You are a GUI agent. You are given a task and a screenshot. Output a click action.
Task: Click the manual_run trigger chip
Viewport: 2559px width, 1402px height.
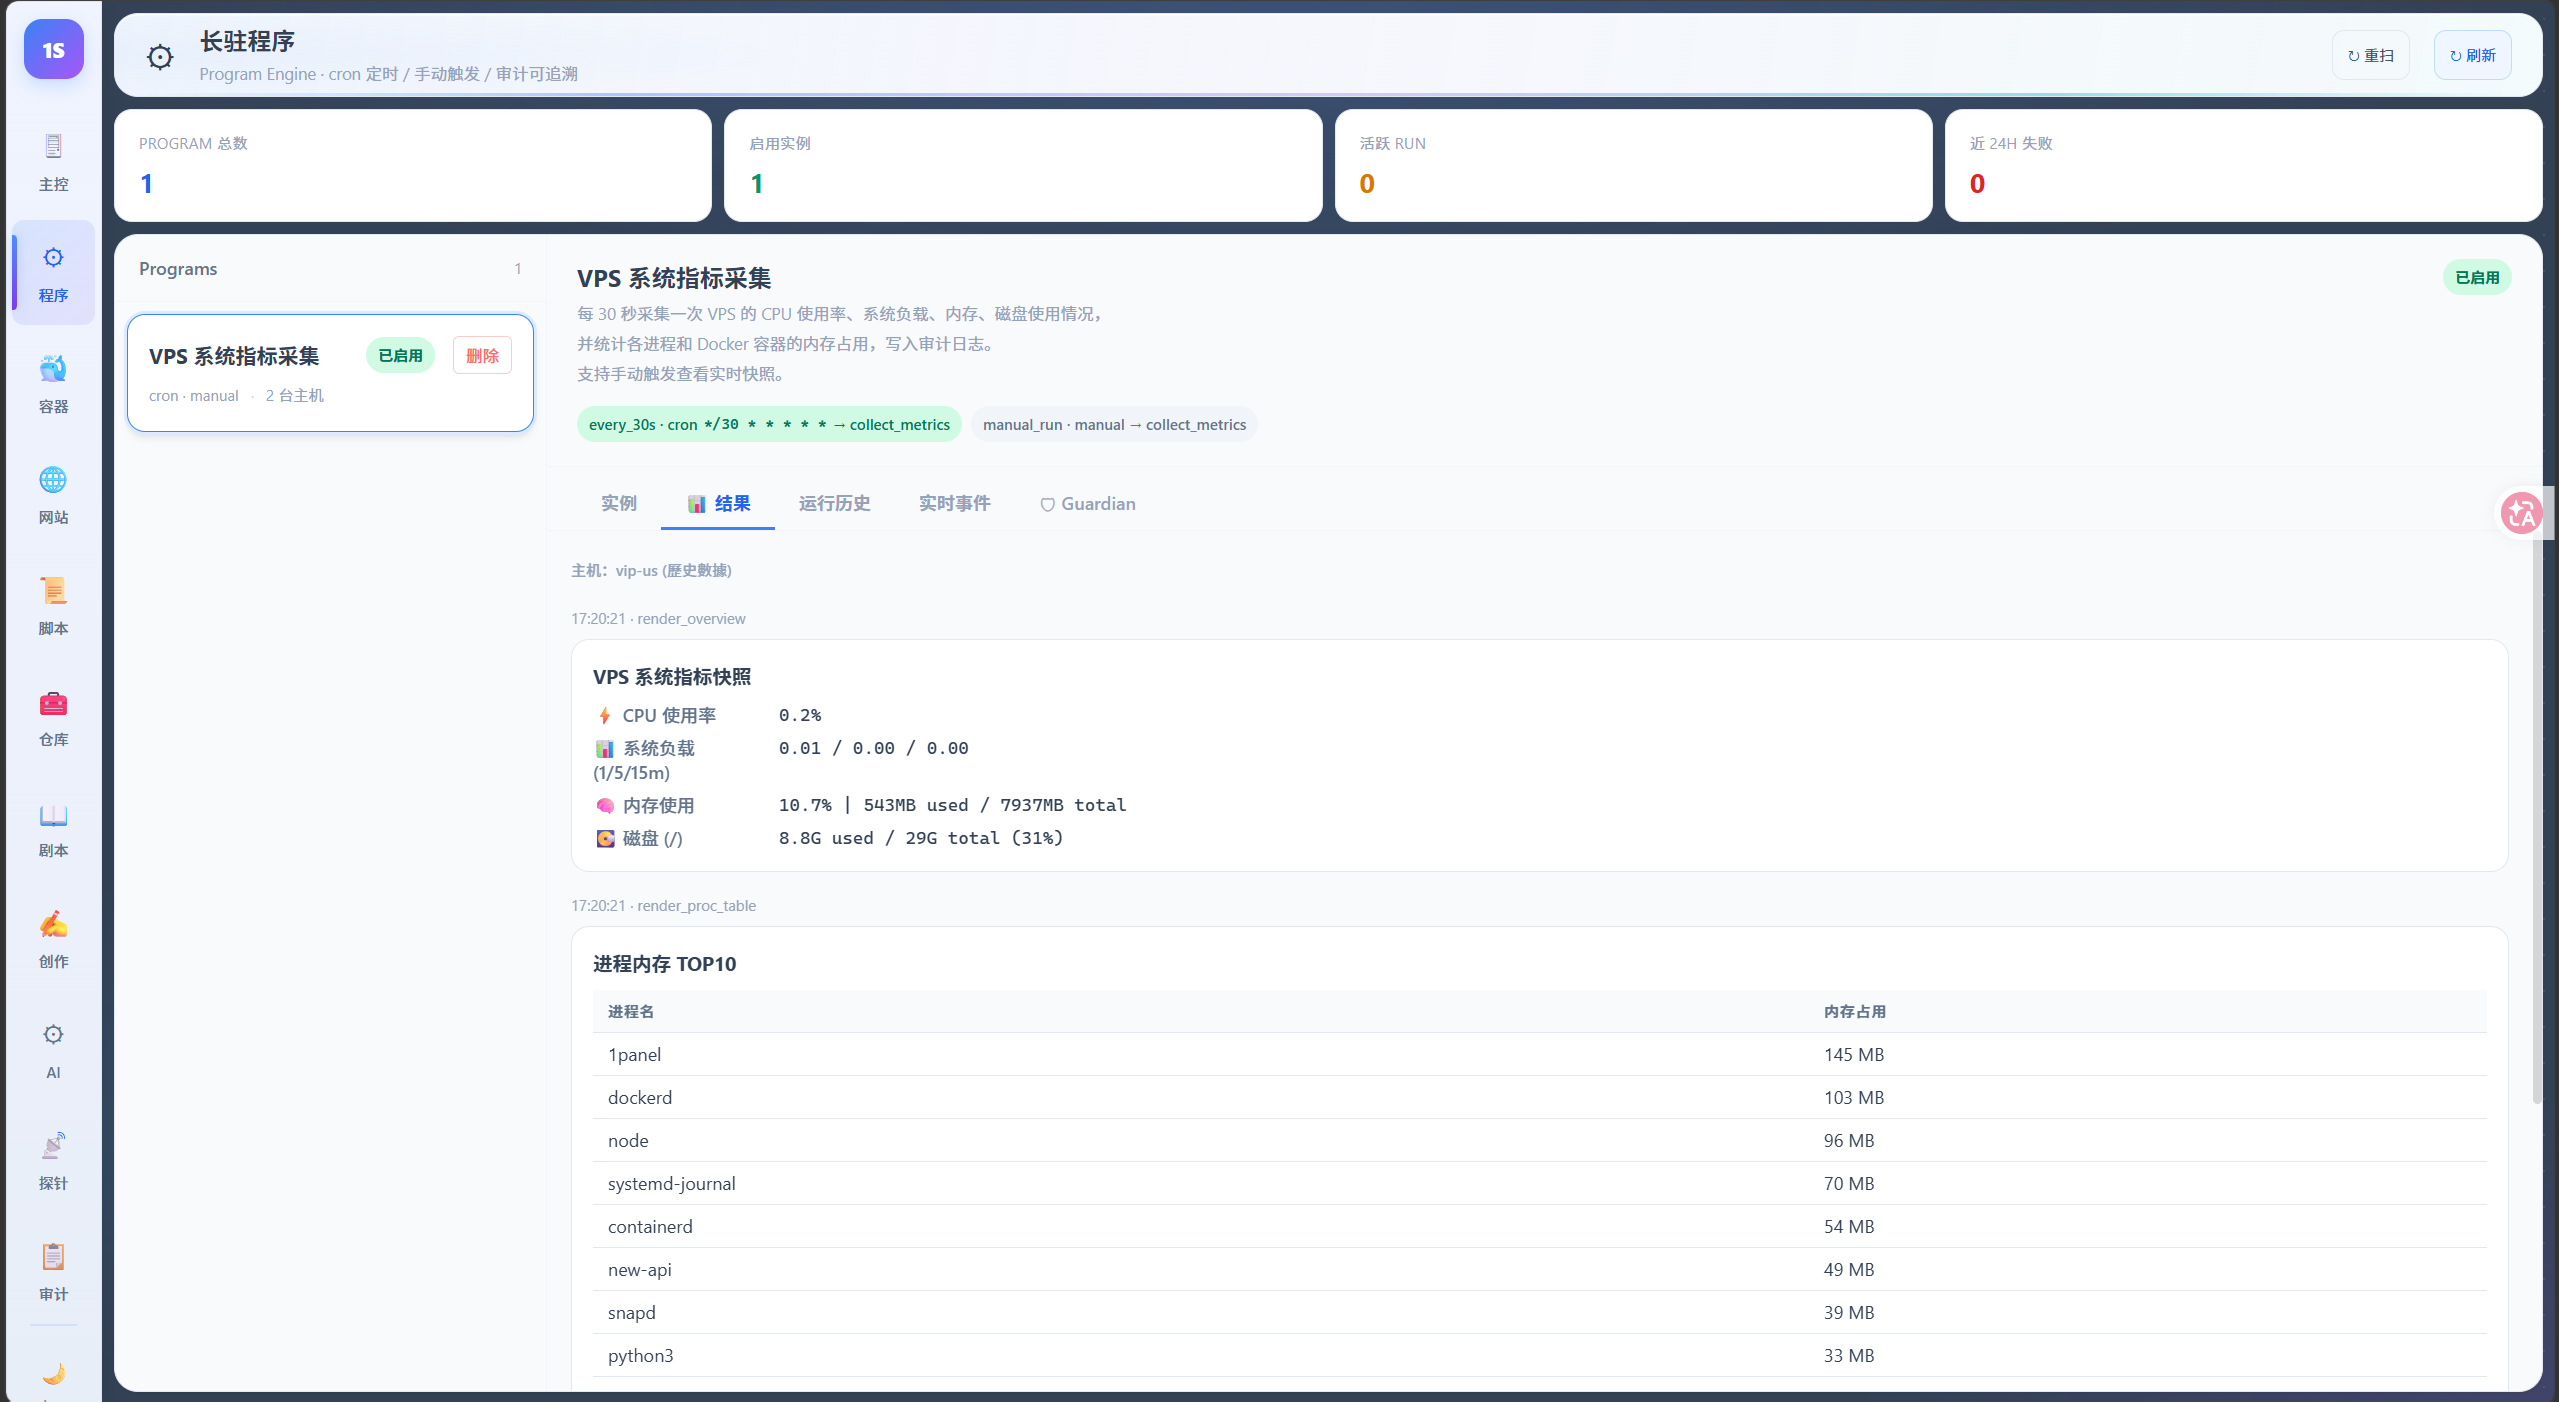coord(1113,424)
